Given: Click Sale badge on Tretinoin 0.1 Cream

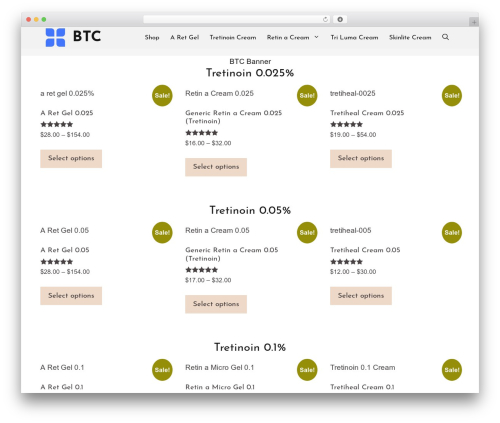Looking at the screenshot, I should (x=452, y=370).
